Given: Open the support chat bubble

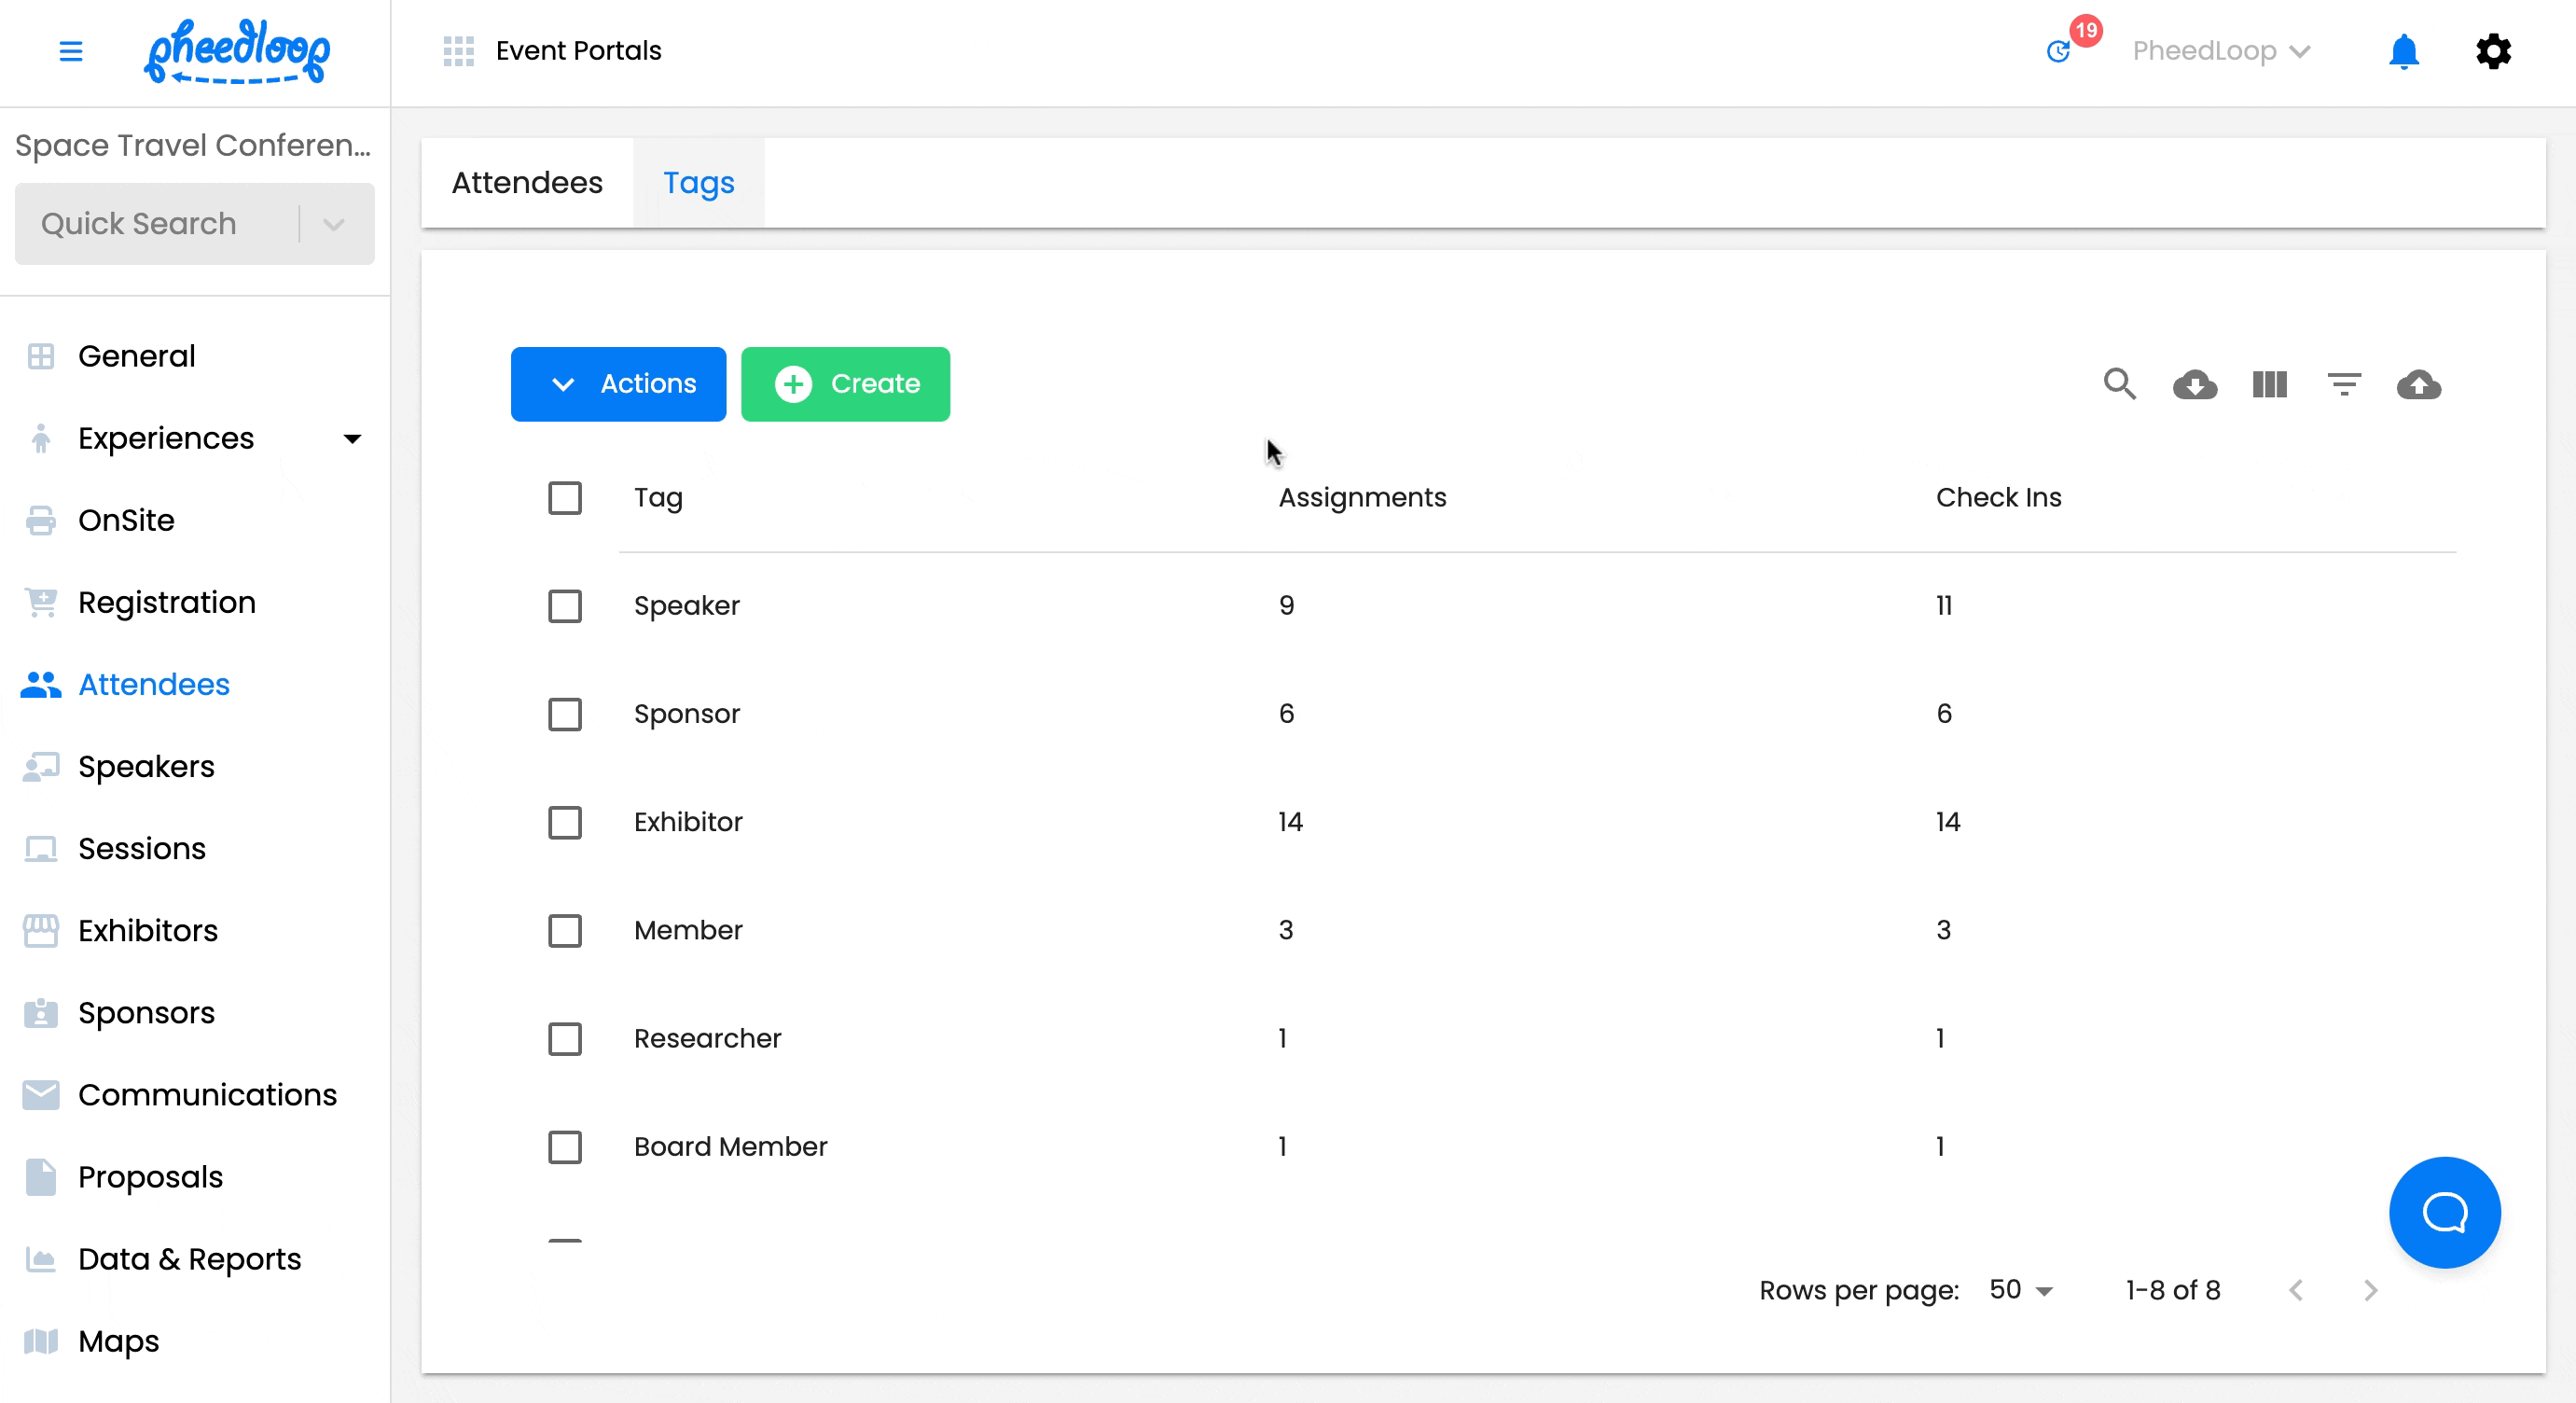Looking at the screenshot, I should 2444,1212.
